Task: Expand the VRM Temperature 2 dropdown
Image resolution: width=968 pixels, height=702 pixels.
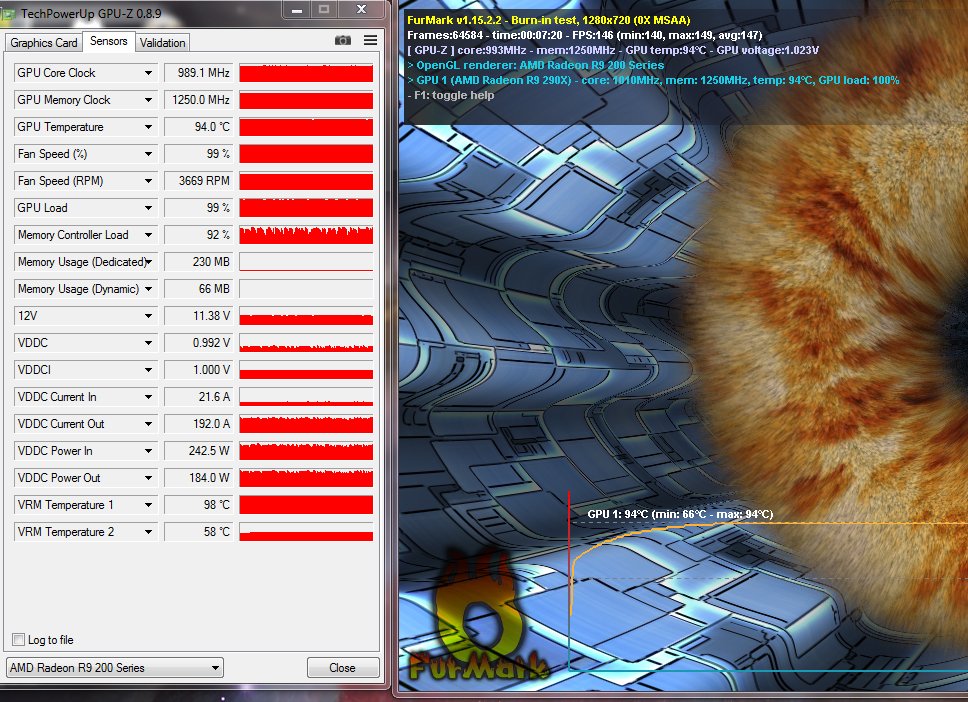Action: pos(148,532)
